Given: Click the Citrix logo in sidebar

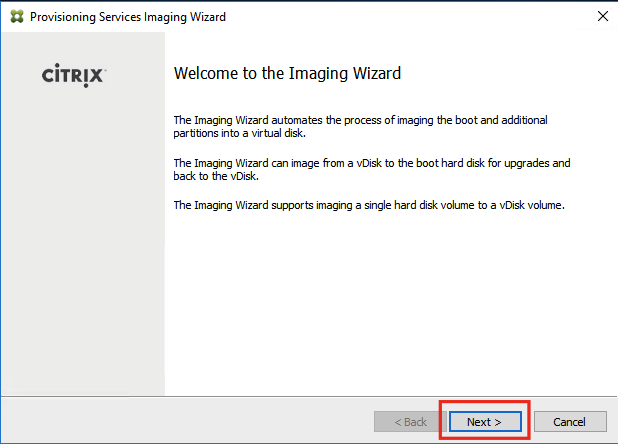Looking at the screenshot, I should 74,75.
